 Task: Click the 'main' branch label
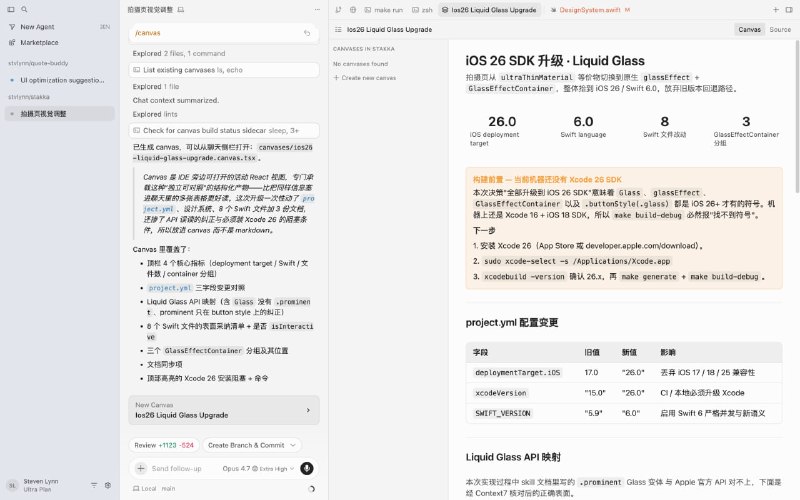point(168,488)
